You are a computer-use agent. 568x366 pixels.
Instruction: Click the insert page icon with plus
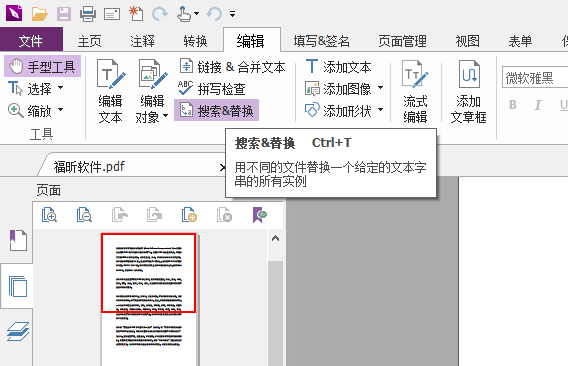[x=189, y=215]
